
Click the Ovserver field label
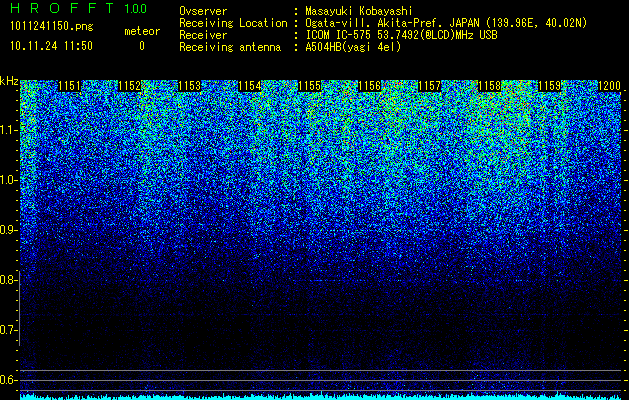203,11
